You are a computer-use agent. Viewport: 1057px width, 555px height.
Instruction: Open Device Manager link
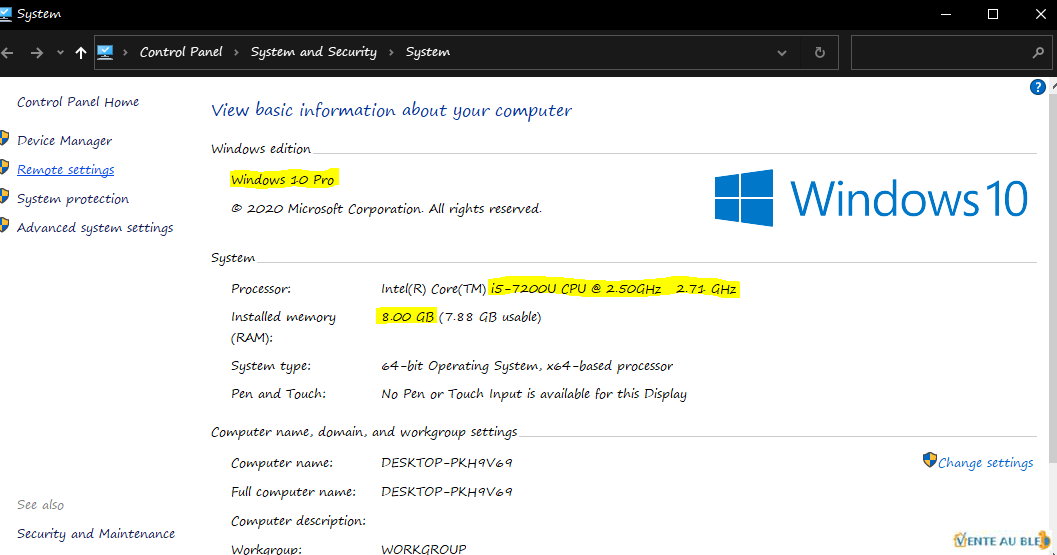click(65, 141)
